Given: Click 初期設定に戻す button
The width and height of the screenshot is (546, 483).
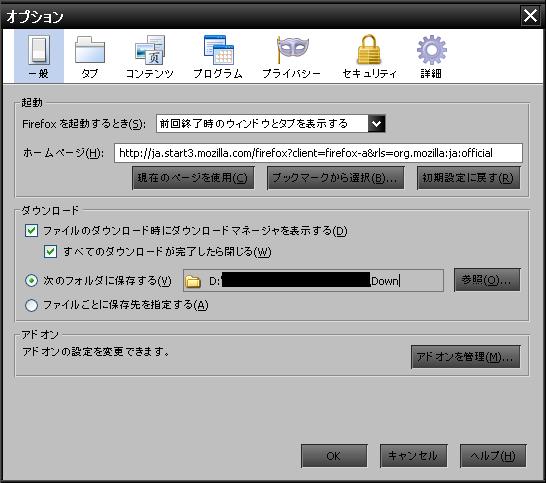Looking at the screenshot, I should 468,178.
